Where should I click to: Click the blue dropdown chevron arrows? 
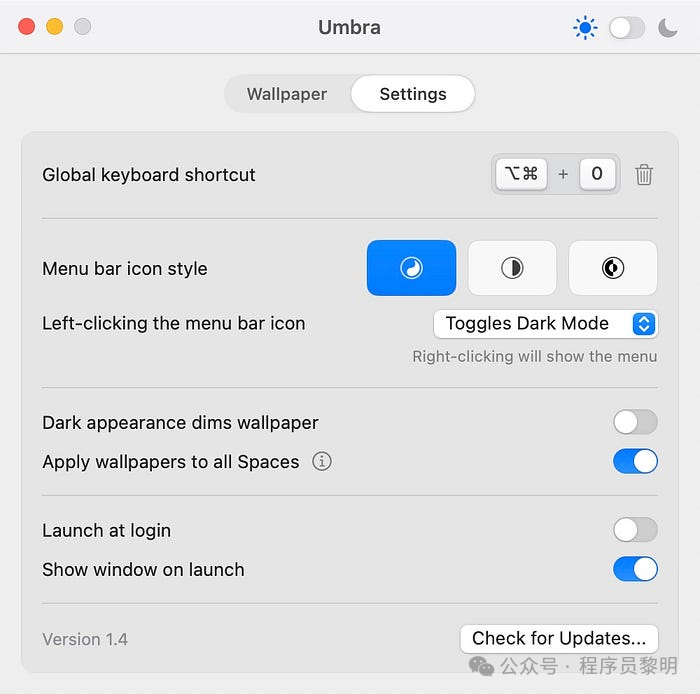(x=644, y=324)
